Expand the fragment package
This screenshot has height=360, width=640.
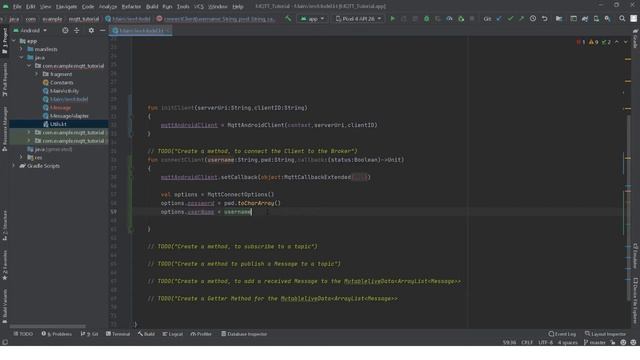coord(37,74)
